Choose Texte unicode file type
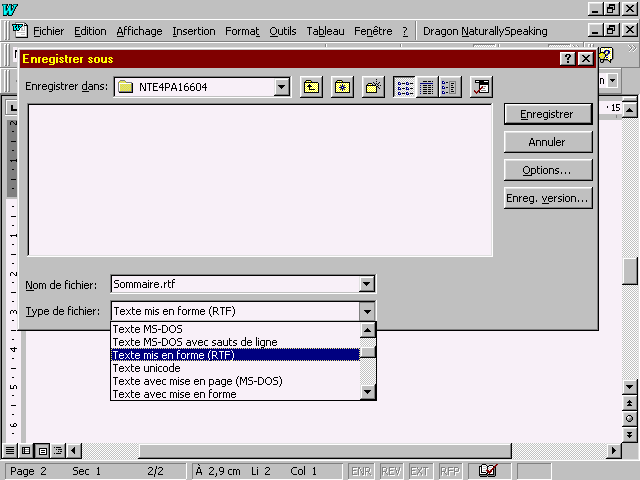This screenshot has width=640, height=480. click(x=235, y=368)
